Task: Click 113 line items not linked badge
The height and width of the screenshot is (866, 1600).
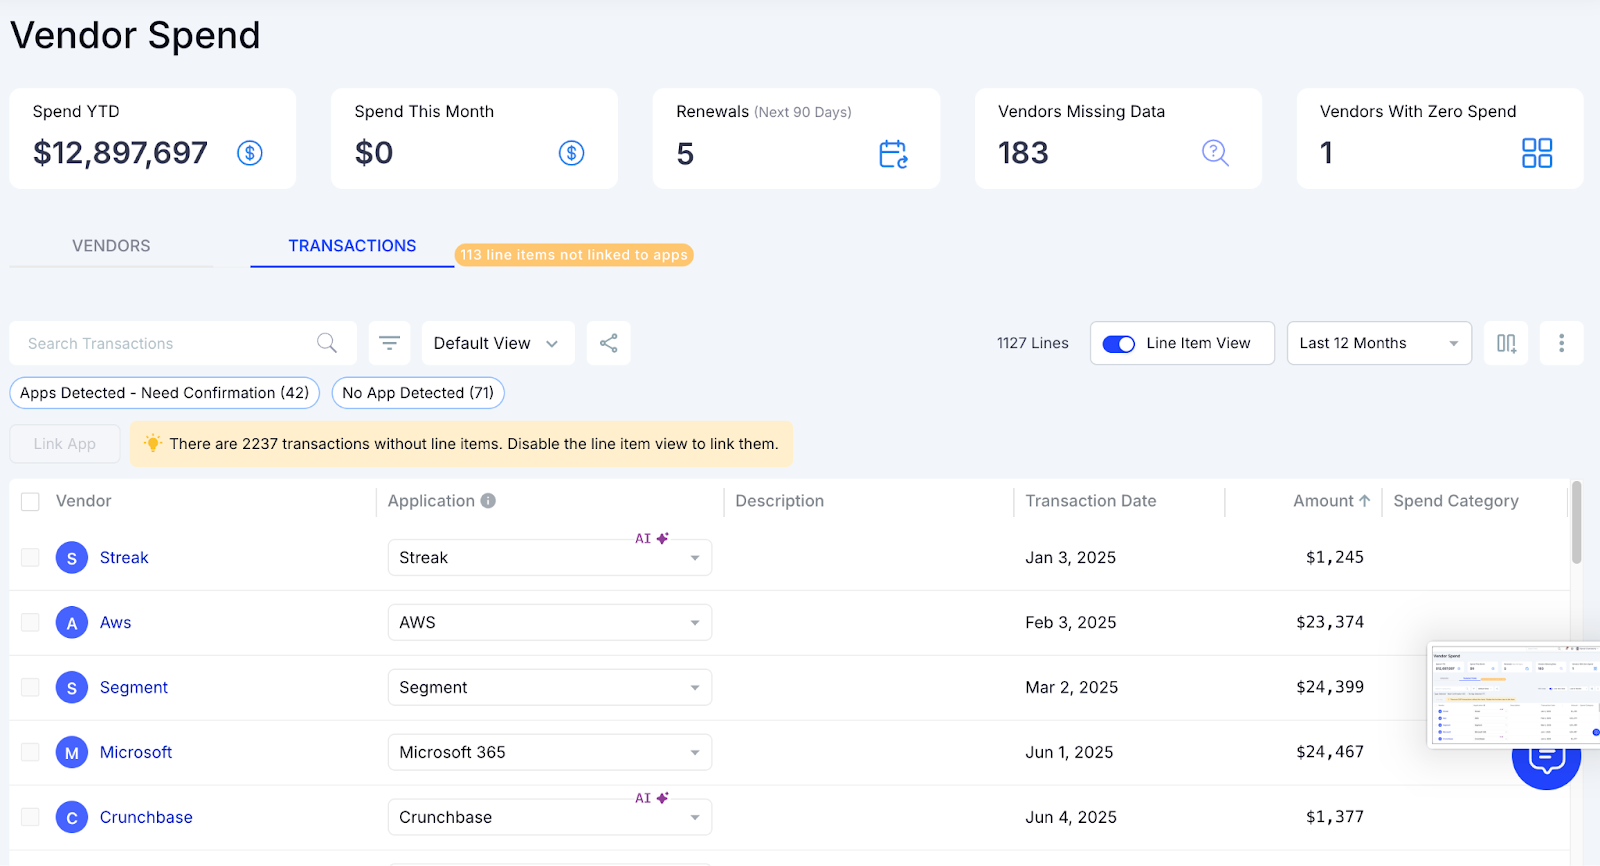Action: click(x=574, y=255)
